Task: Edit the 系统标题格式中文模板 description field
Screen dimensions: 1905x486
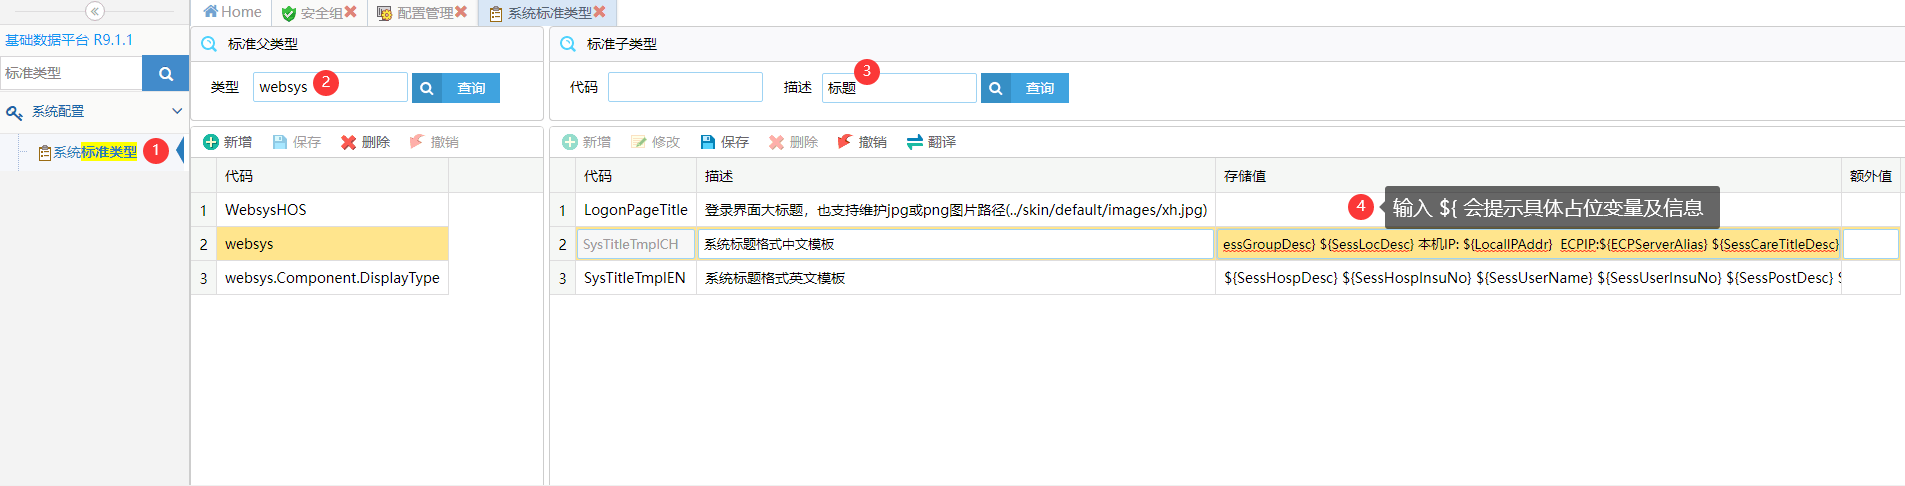Action: 956,244
